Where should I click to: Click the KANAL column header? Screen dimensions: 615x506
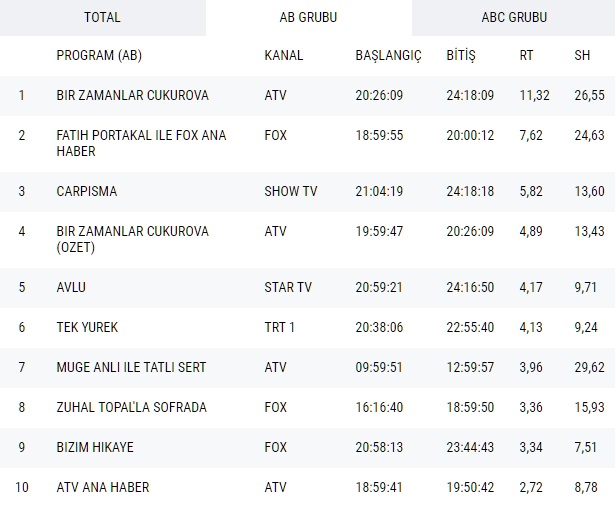click(283, 54)
